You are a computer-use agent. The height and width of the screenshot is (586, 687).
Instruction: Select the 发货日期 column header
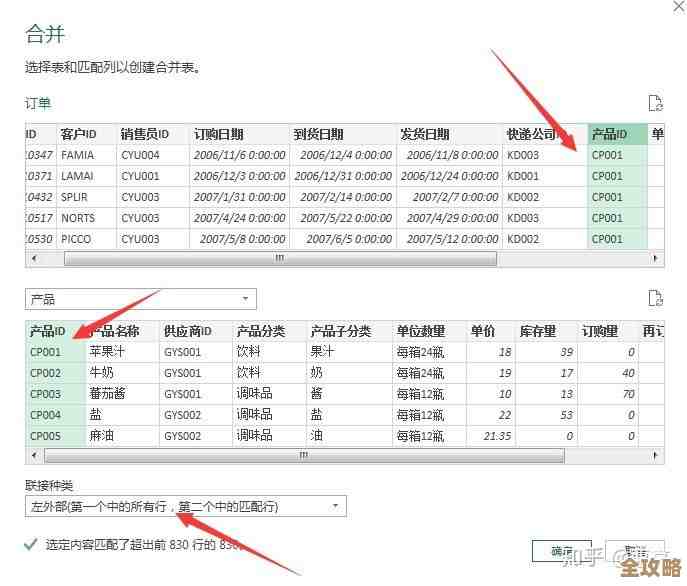click(x=449, y=134)
